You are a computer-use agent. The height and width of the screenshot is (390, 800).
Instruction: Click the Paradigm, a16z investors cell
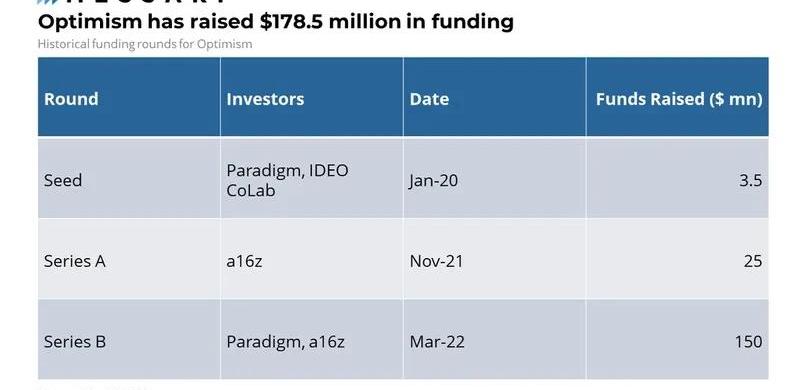point(312,339)
